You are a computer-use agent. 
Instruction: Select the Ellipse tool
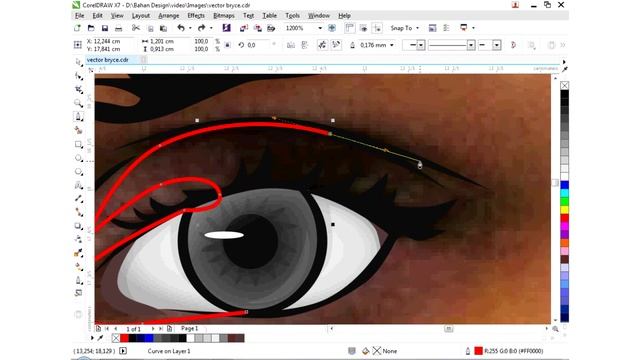coord(78,158)
